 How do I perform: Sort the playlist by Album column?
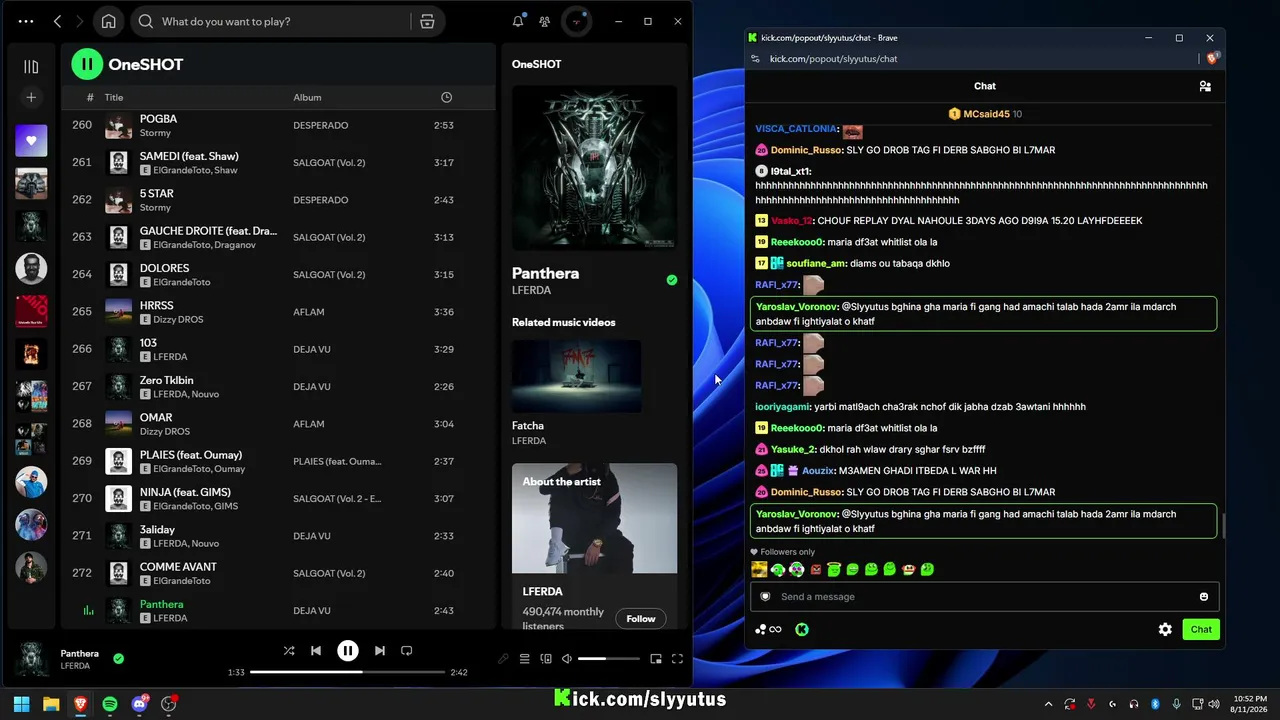click(x=307, y=97)
